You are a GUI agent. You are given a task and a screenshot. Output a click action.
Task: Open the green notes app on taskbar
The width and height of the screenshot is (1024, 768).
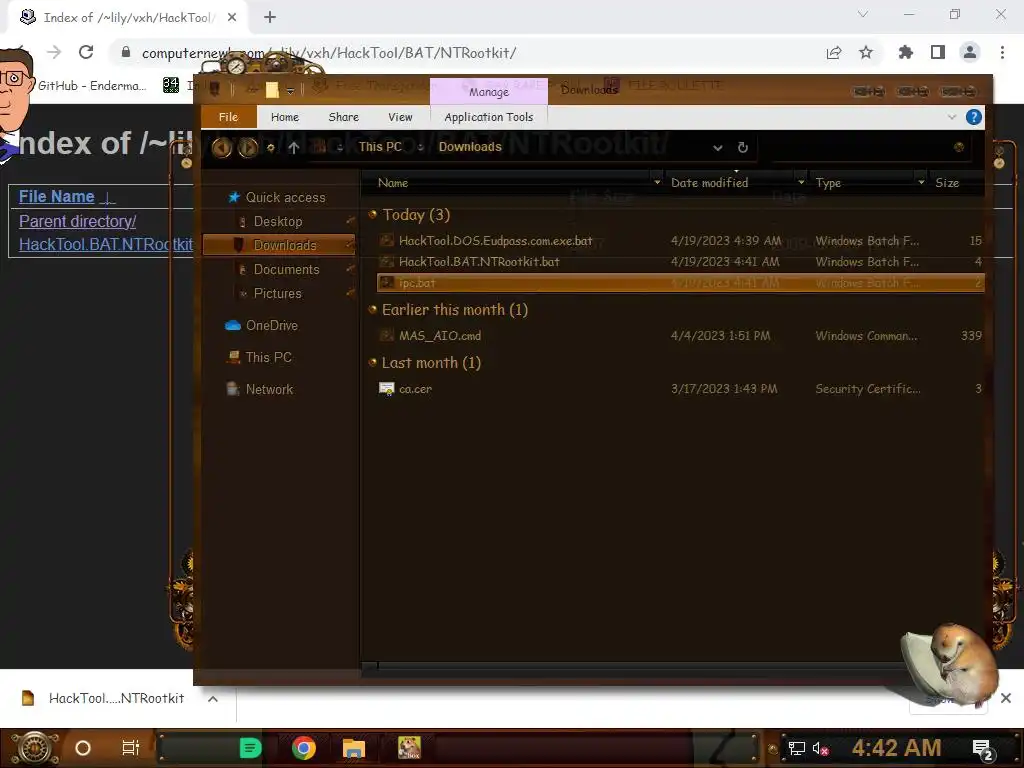(250, 748)
